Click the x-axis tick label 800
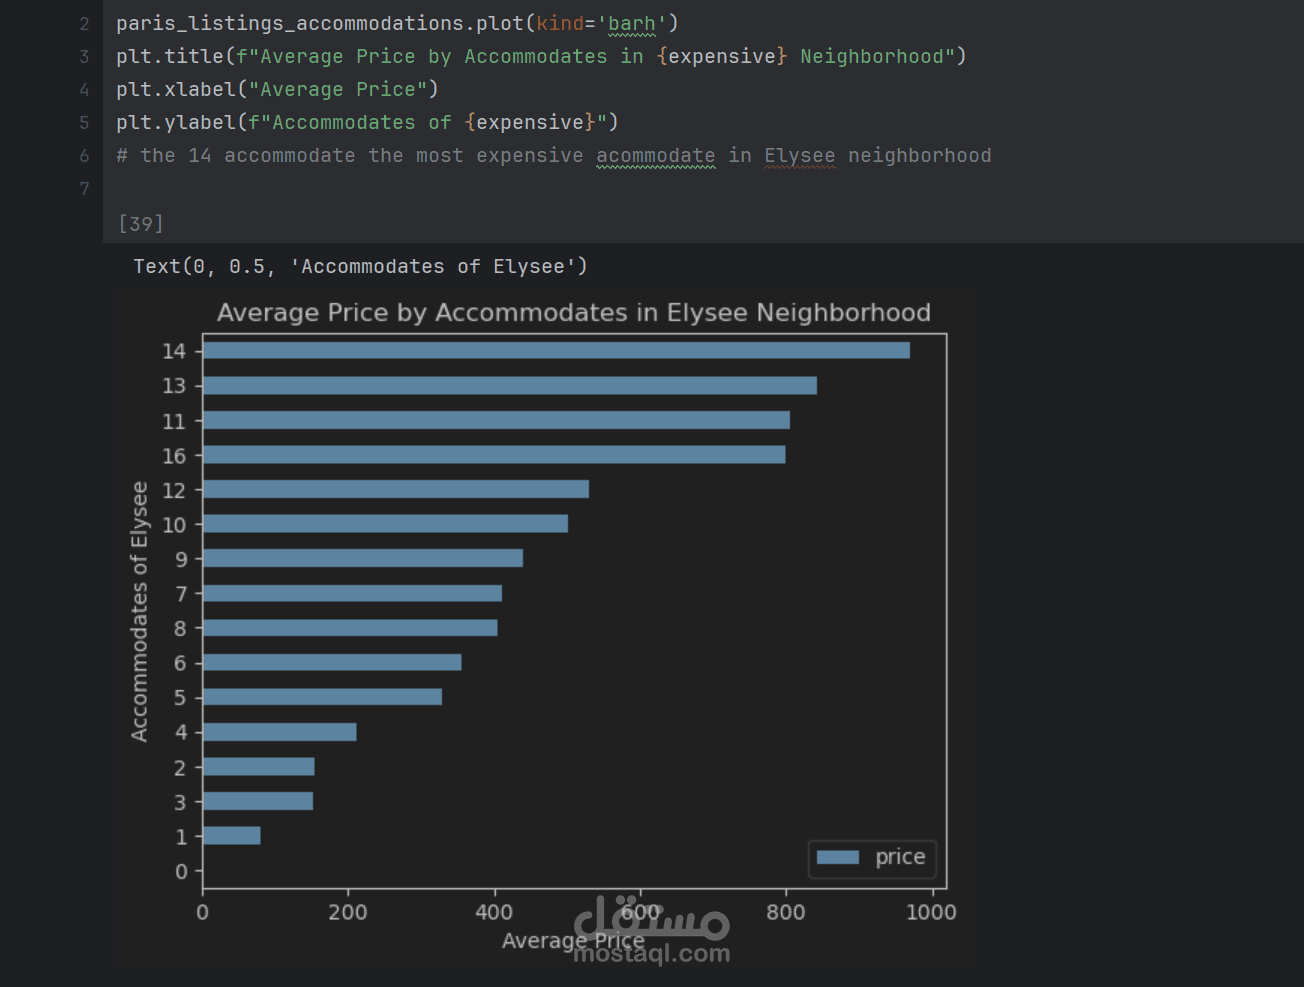 coord(785,912)
